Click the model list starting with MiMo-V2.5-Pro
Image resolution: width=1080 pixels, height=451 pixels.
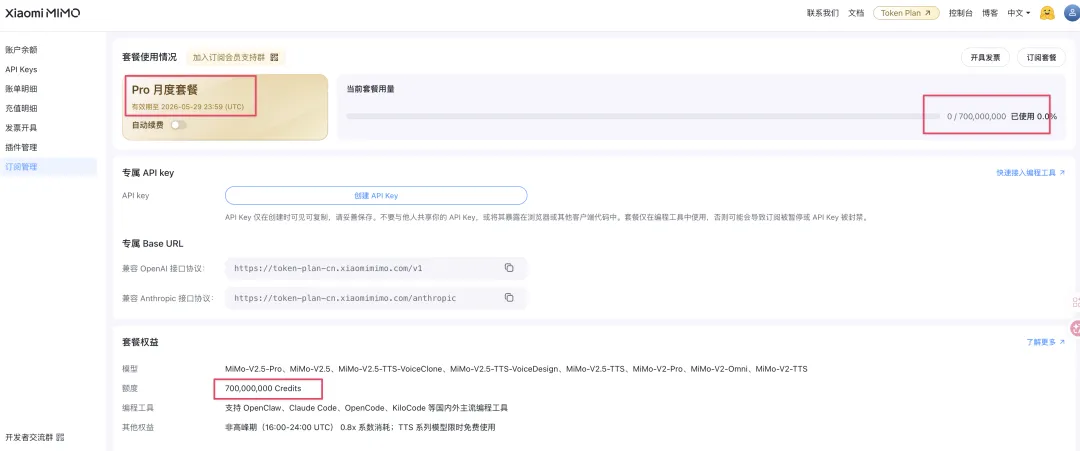point(516,369)
